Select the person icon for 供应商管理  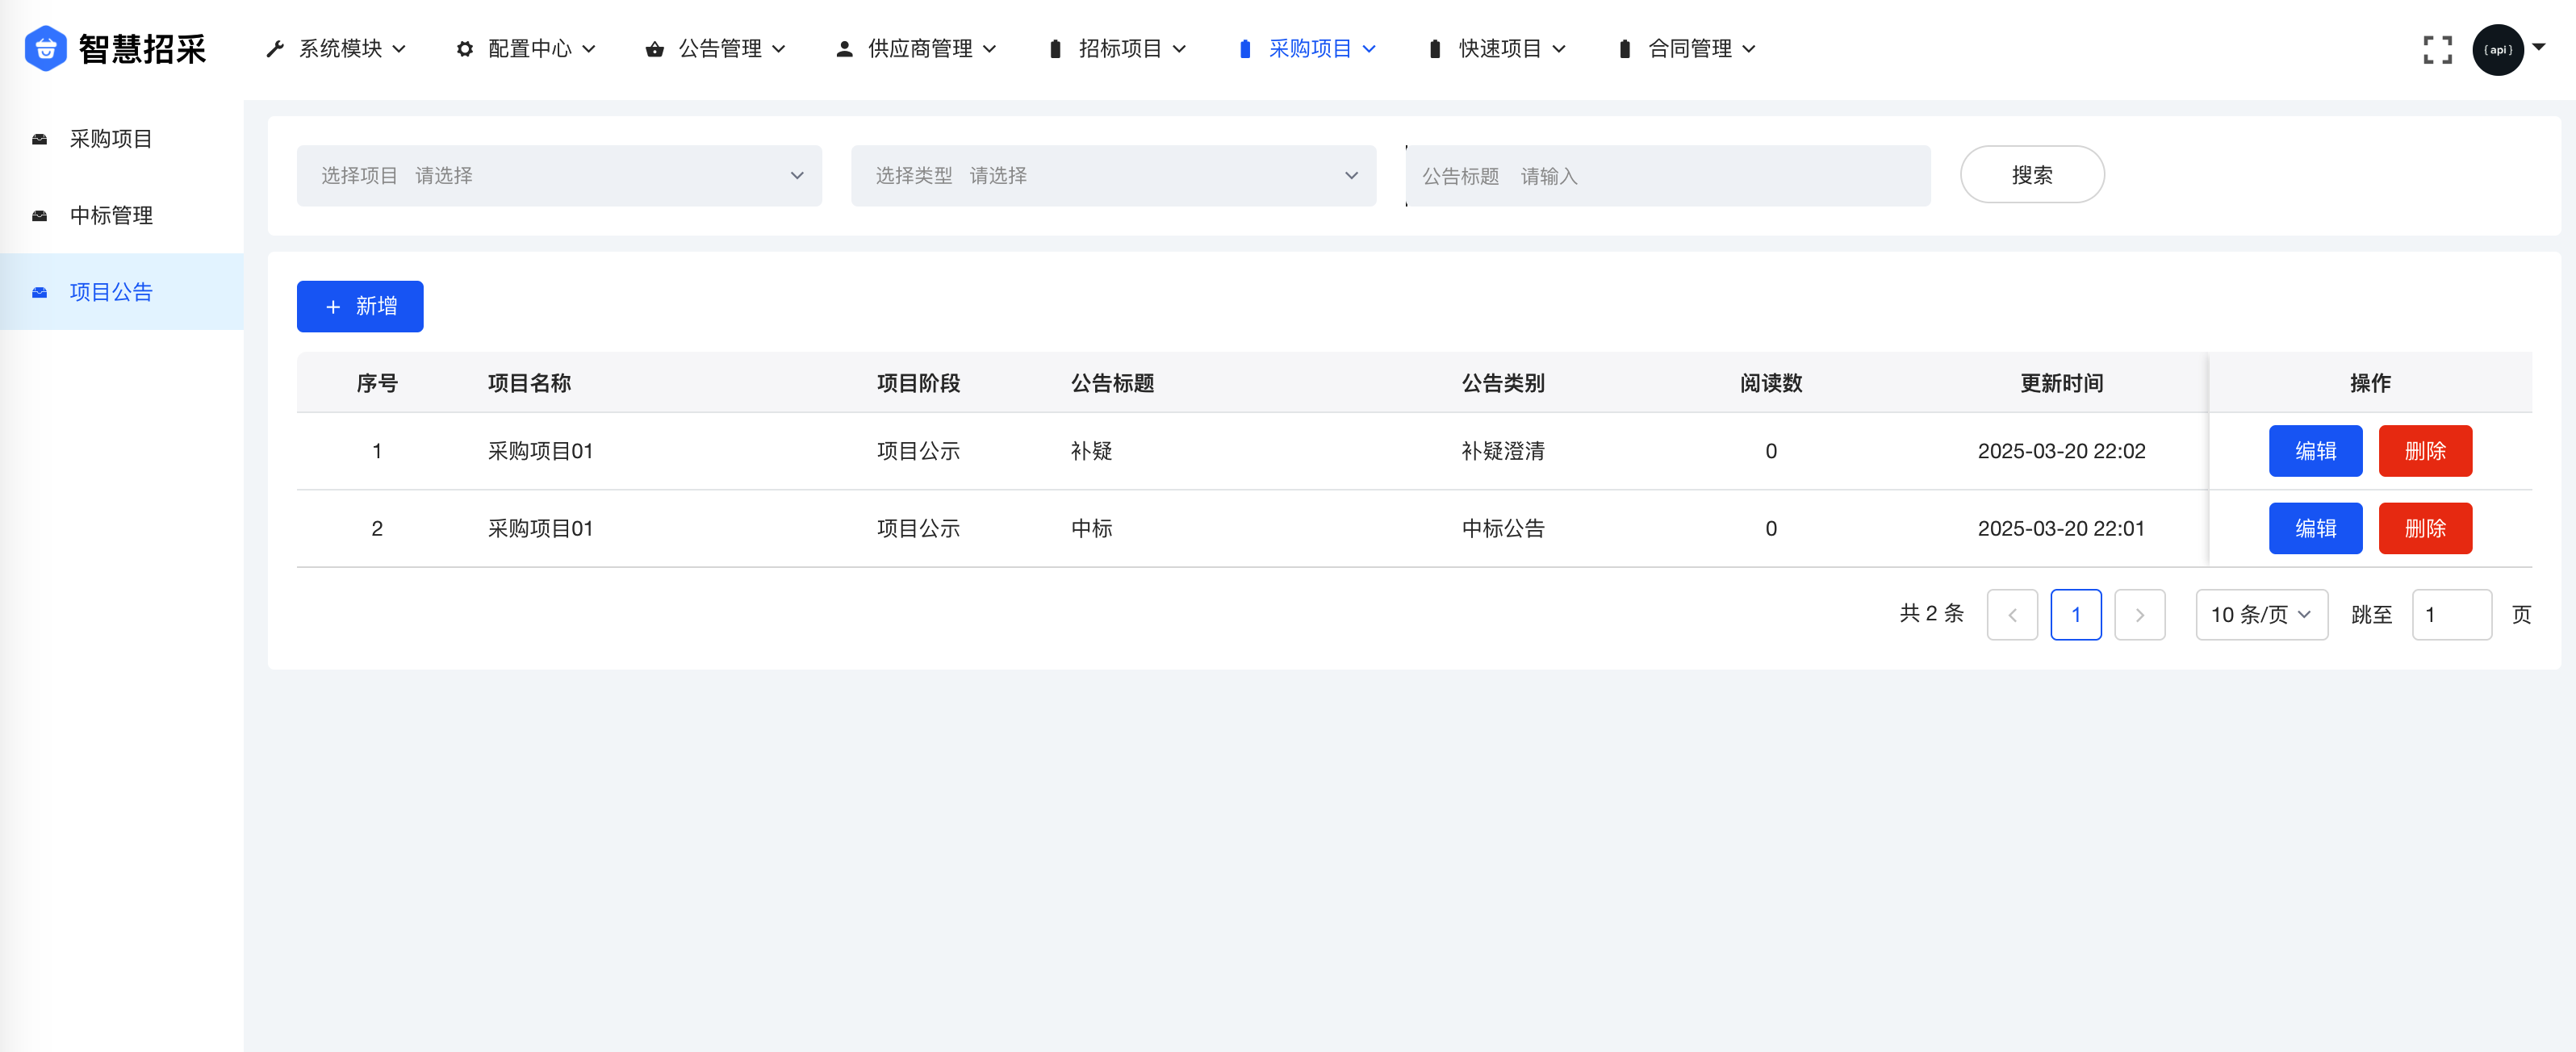843,47
